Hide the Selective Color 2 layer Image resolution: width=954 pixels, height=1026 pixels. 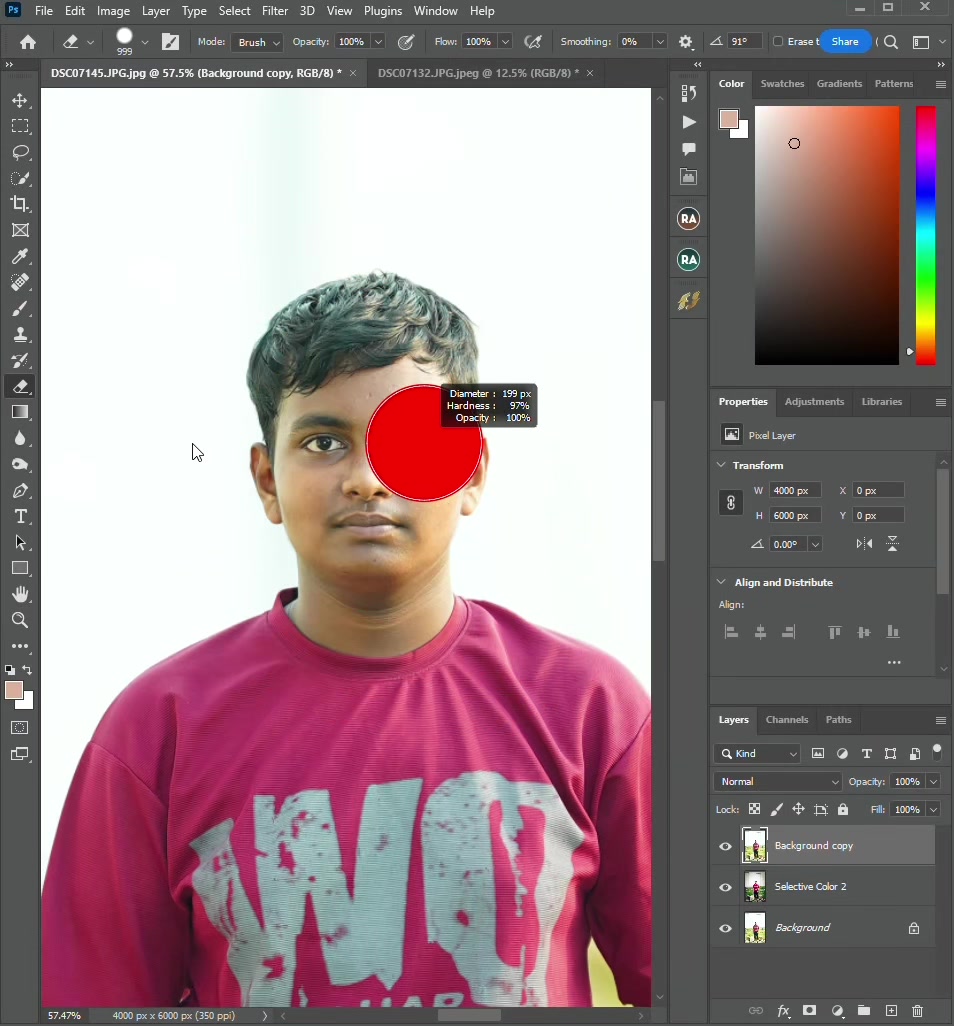pyautogui.click(x=726, y=887)
